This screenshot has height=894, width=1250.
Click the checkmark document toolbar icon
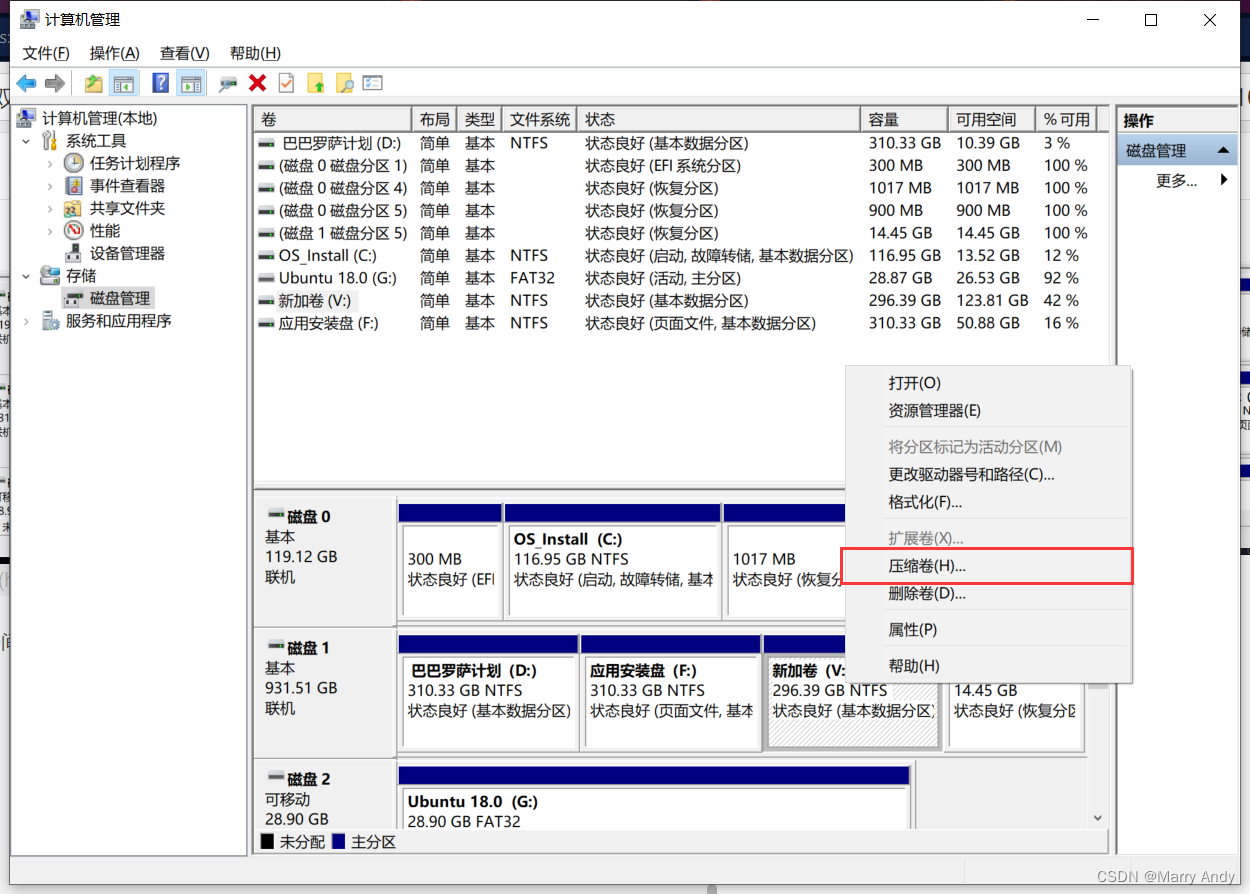(x=286, y=84)
